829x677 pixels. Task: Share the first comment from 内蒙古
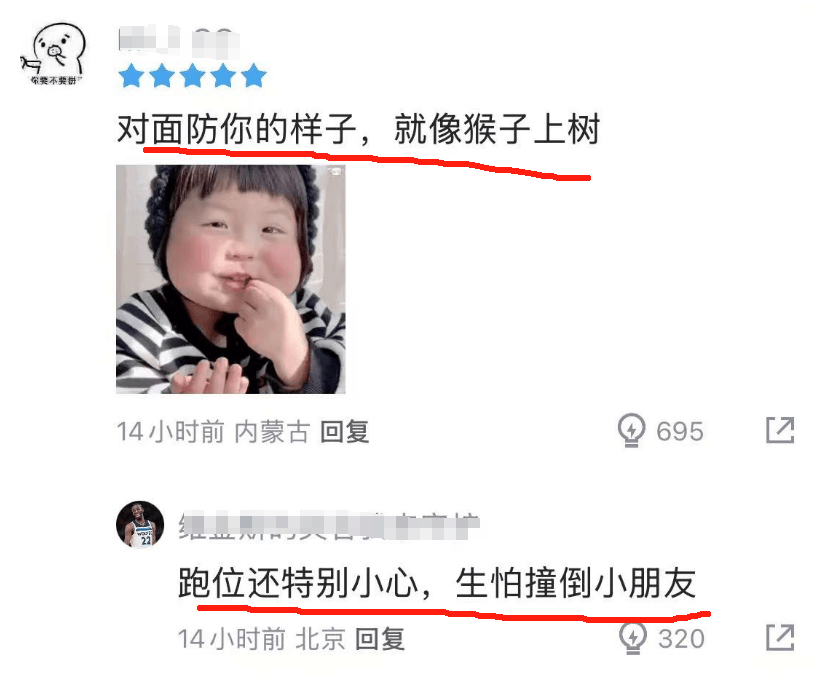[x=780, y=430]
